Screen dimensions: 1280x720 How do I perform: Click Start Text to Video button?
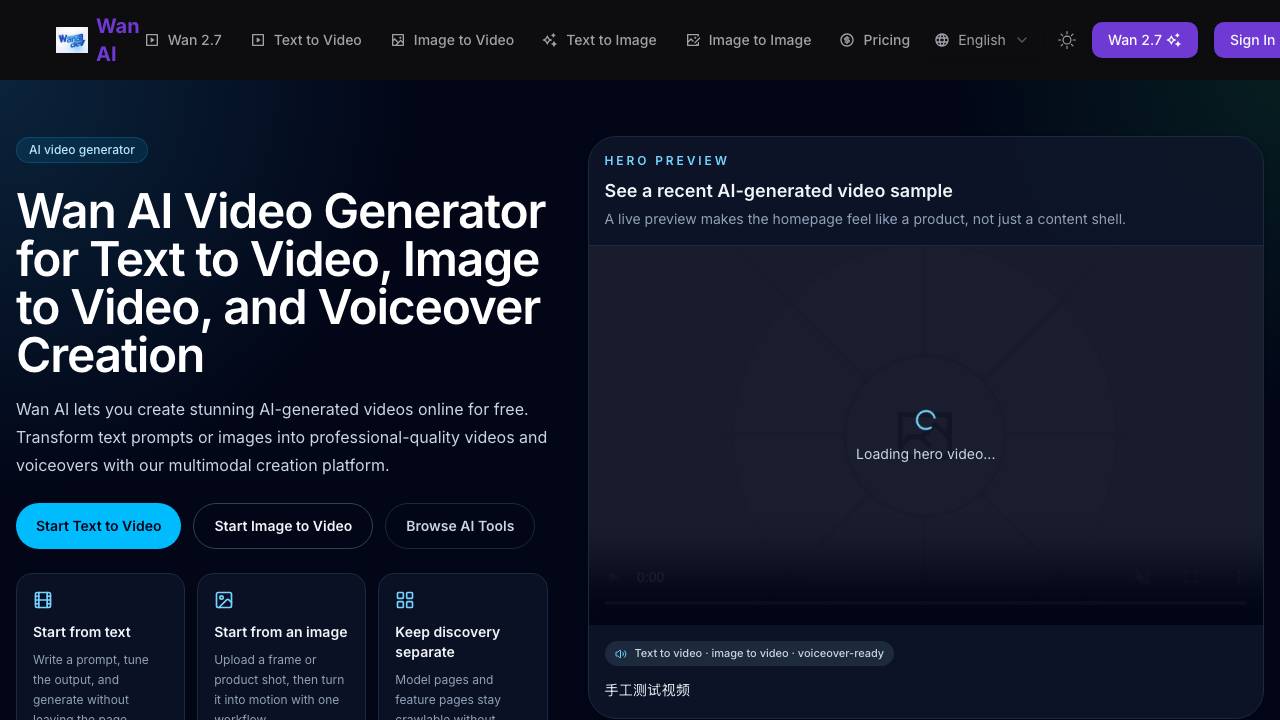(x=98, y=526)
